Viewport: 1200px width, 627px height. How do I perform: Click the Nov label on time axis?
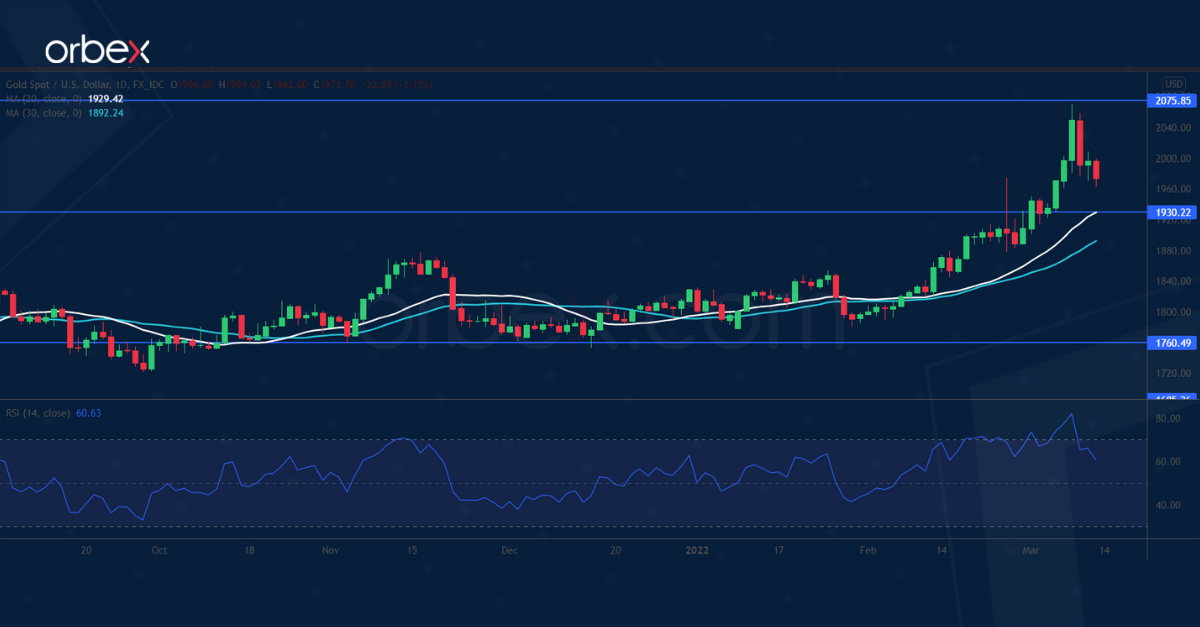332,550
